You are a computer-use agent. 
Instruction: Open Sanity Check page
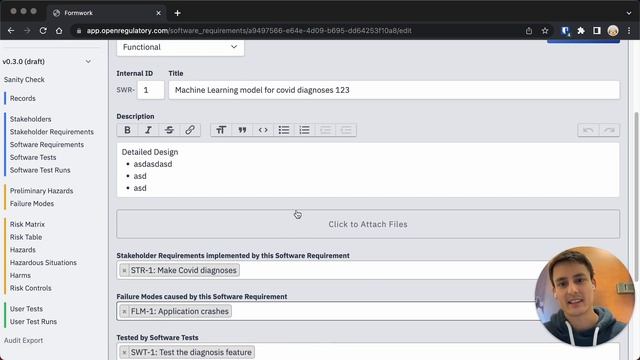point(24,80)
